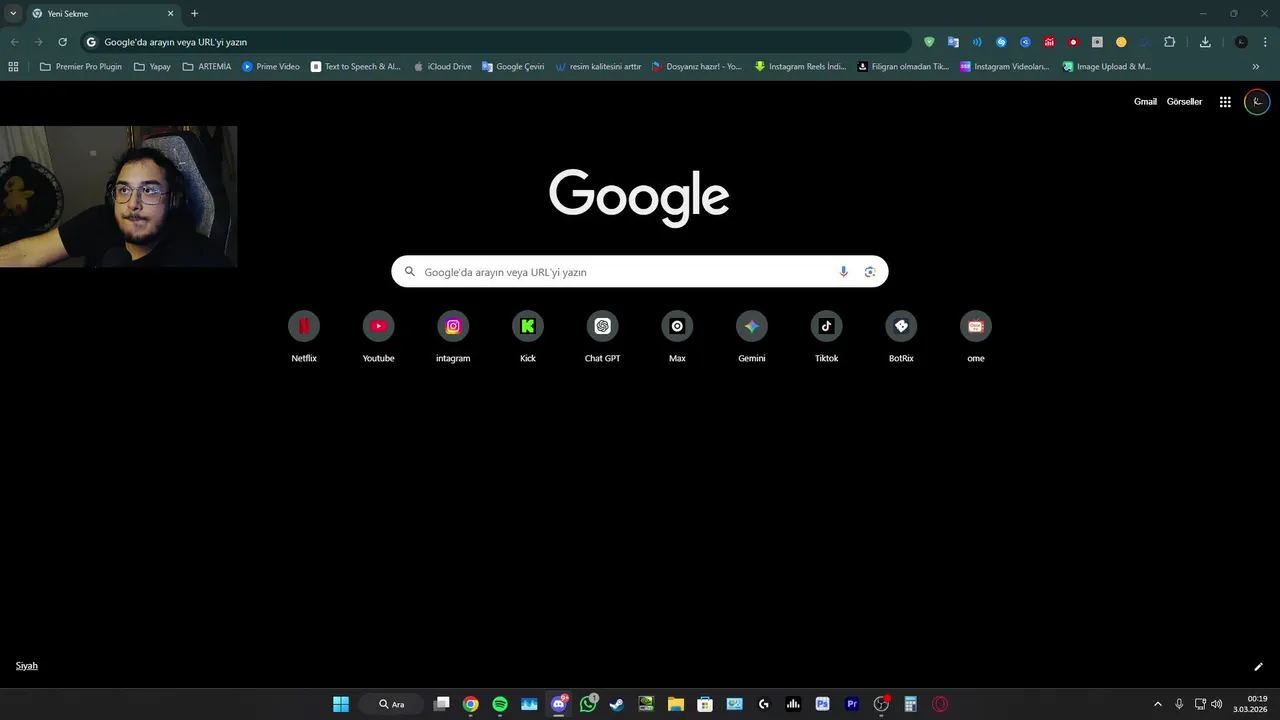The height and width of the screenshot is (720, 1280).
Task: Open the Premier Pro Plugin bookmark folder
Action: pyautogui.click(x=80, y=67)
